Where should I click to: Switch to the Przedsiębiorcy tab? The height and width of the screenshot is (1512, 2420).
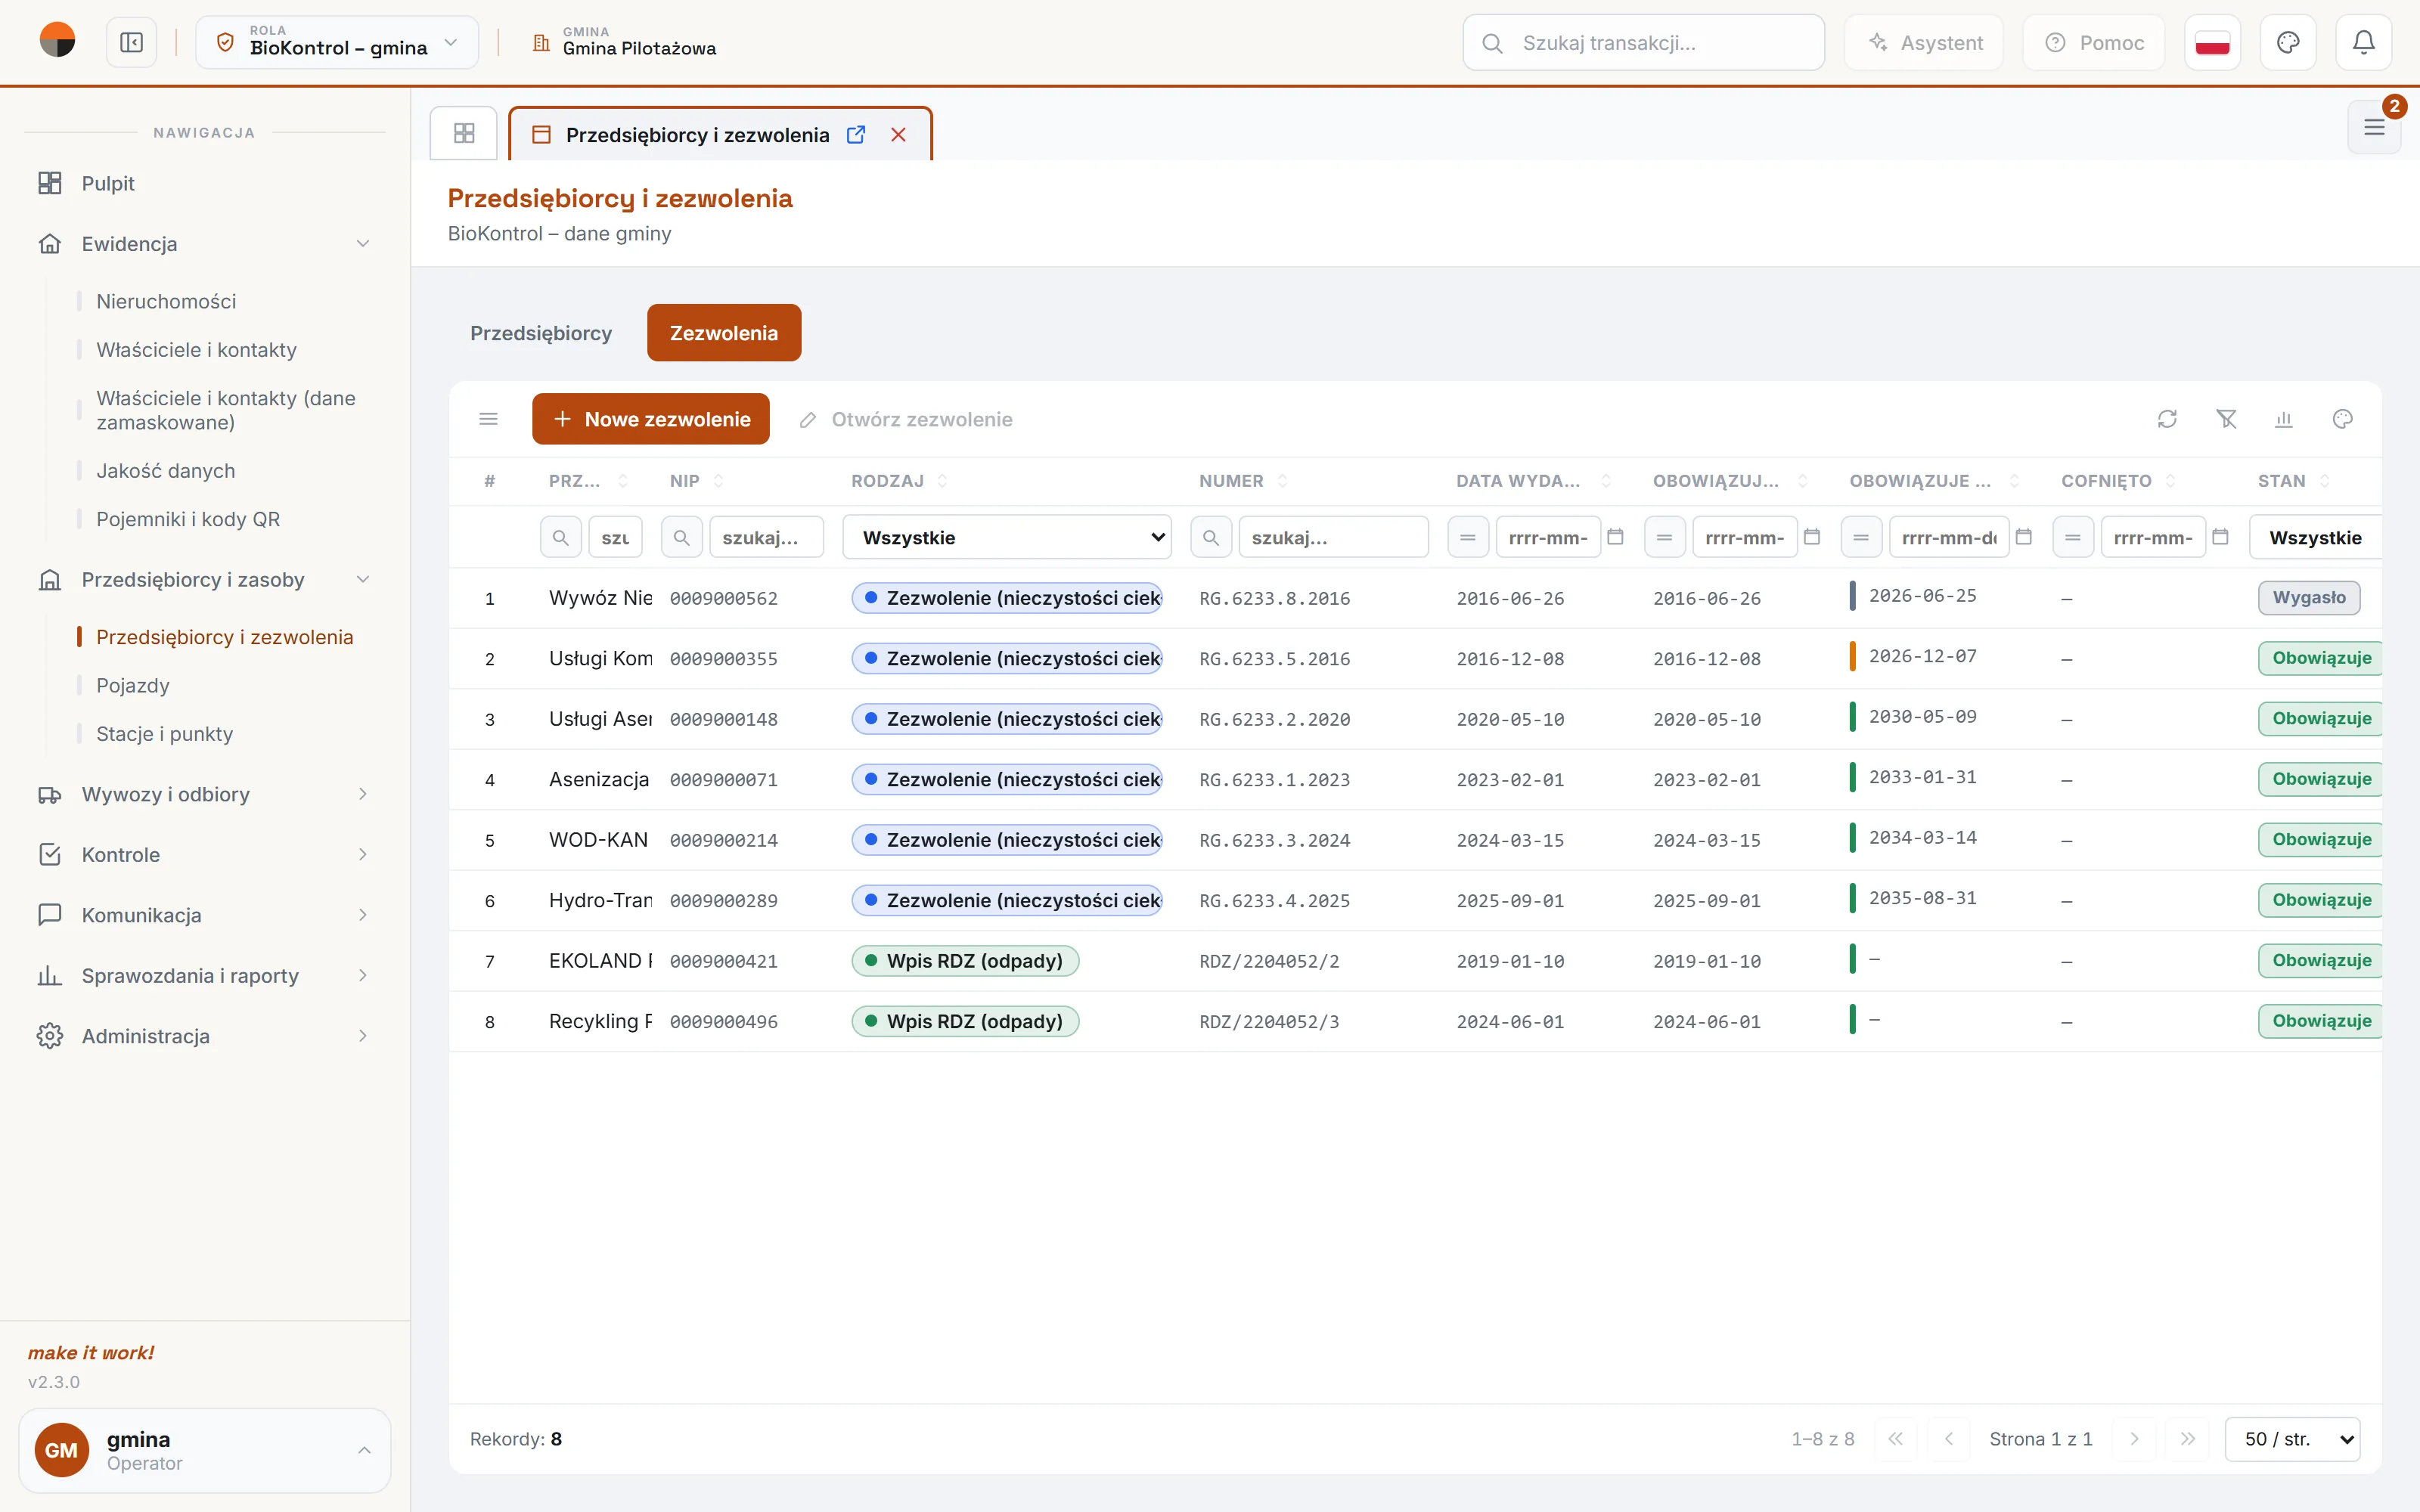coord(541,333)
